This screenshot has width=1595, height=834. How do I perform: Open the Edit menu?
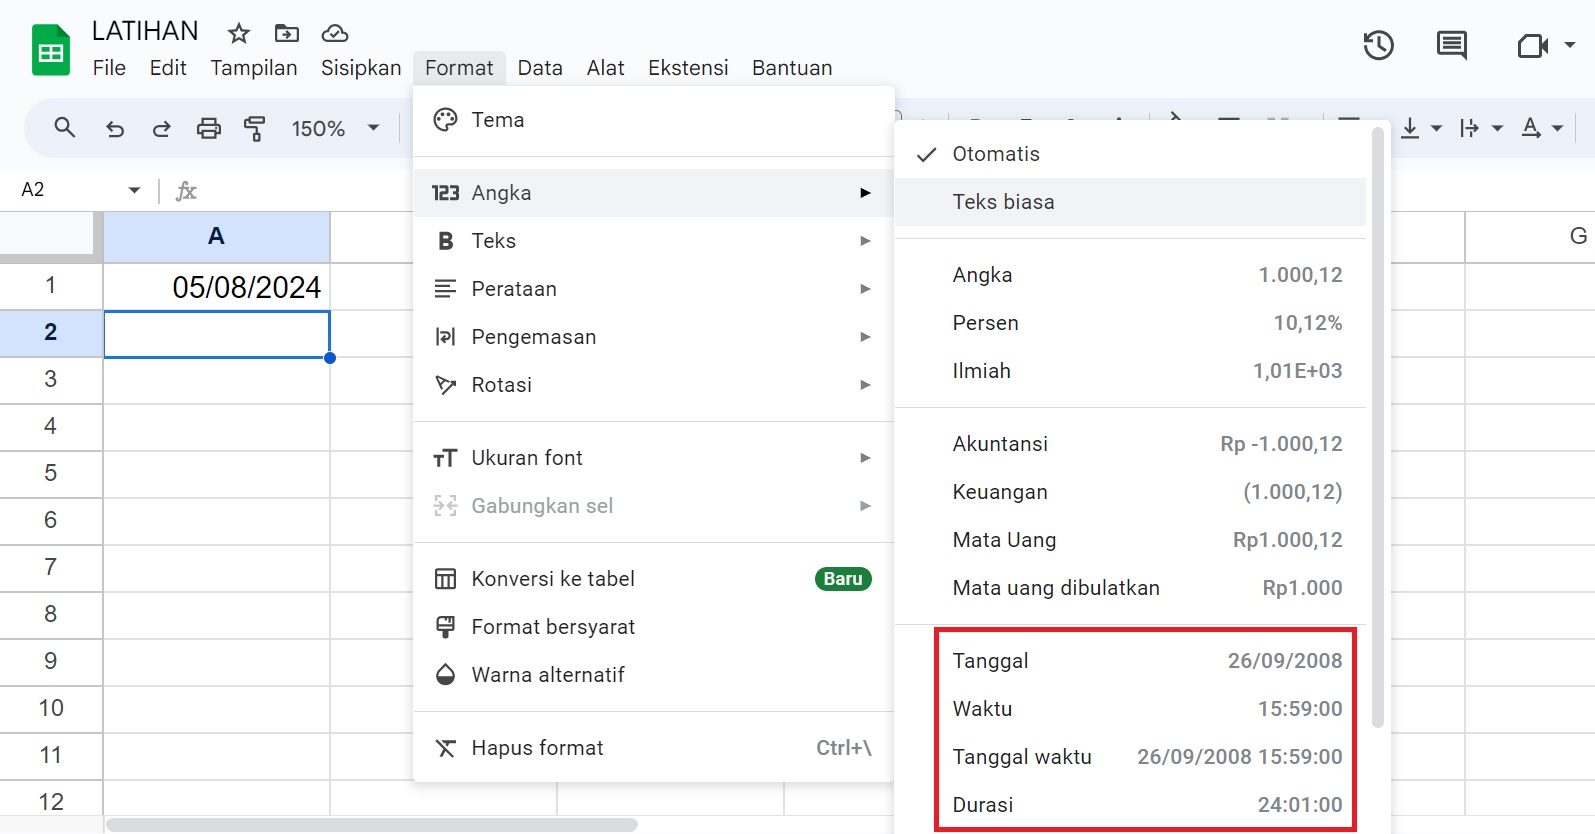click(168, 68)
